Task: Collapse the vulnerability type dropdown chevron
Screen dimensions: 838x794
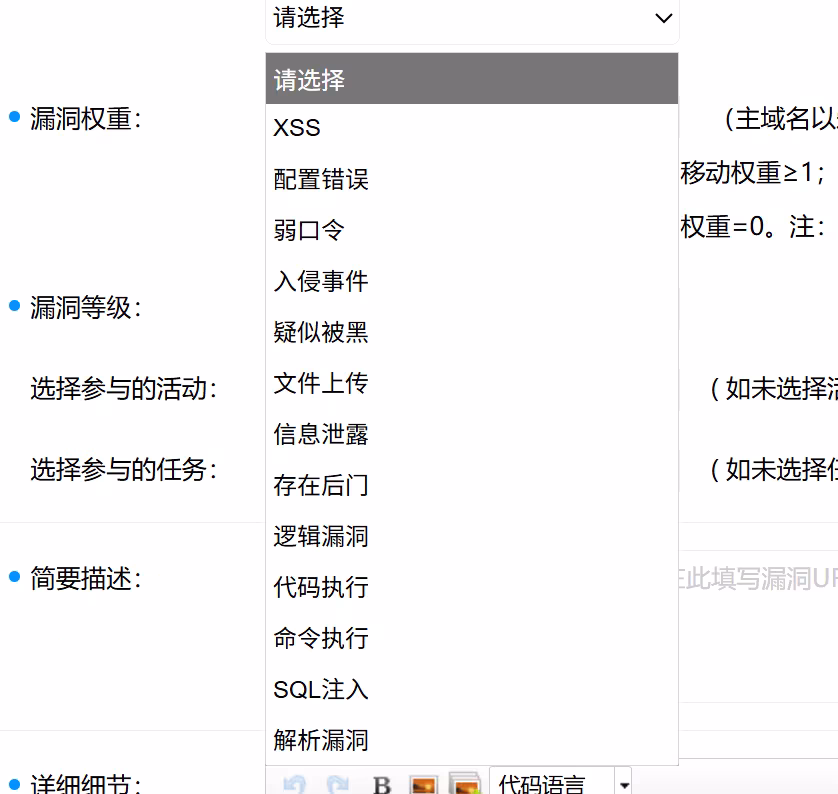Action: tap(663, 18)
